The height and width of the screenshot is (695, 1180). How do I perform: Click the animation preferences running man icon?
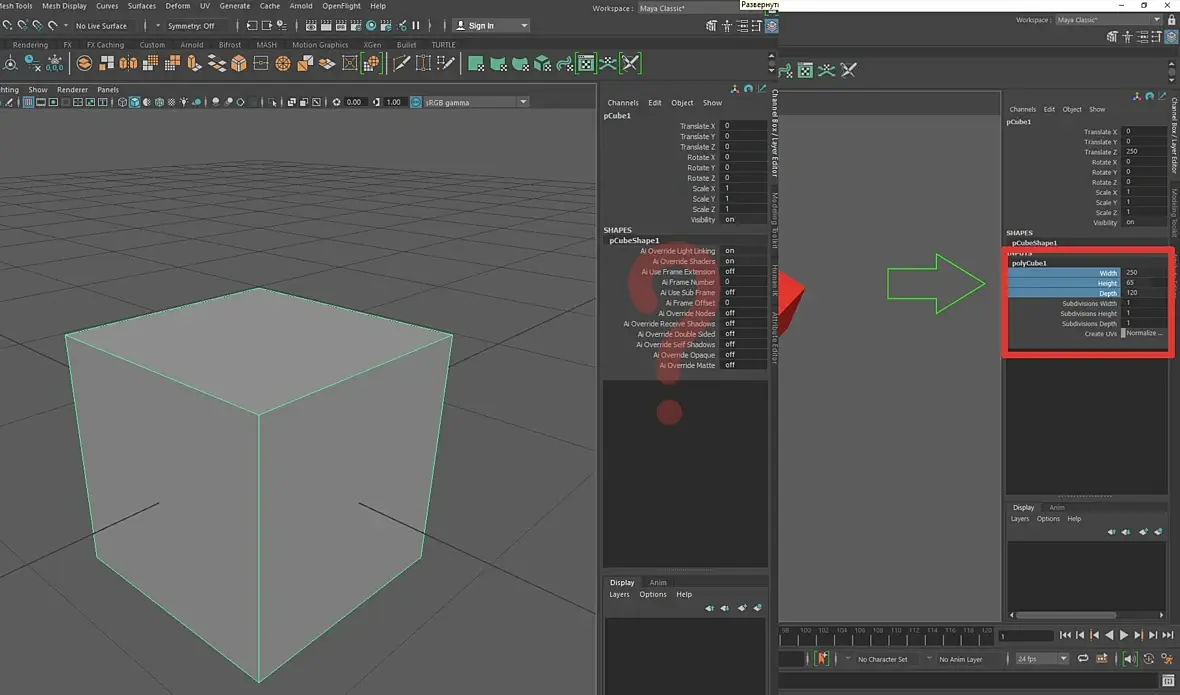[1167, 659]
